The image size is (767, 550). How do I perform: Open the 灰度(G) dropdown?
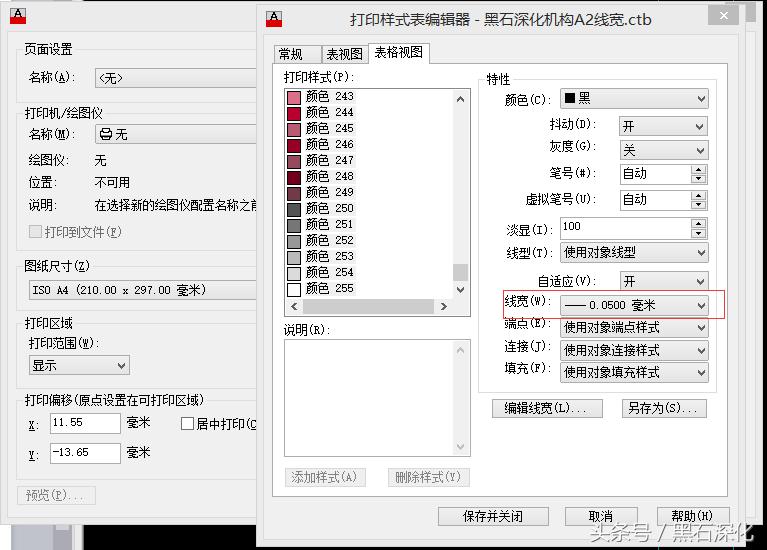tap(664, 150)
